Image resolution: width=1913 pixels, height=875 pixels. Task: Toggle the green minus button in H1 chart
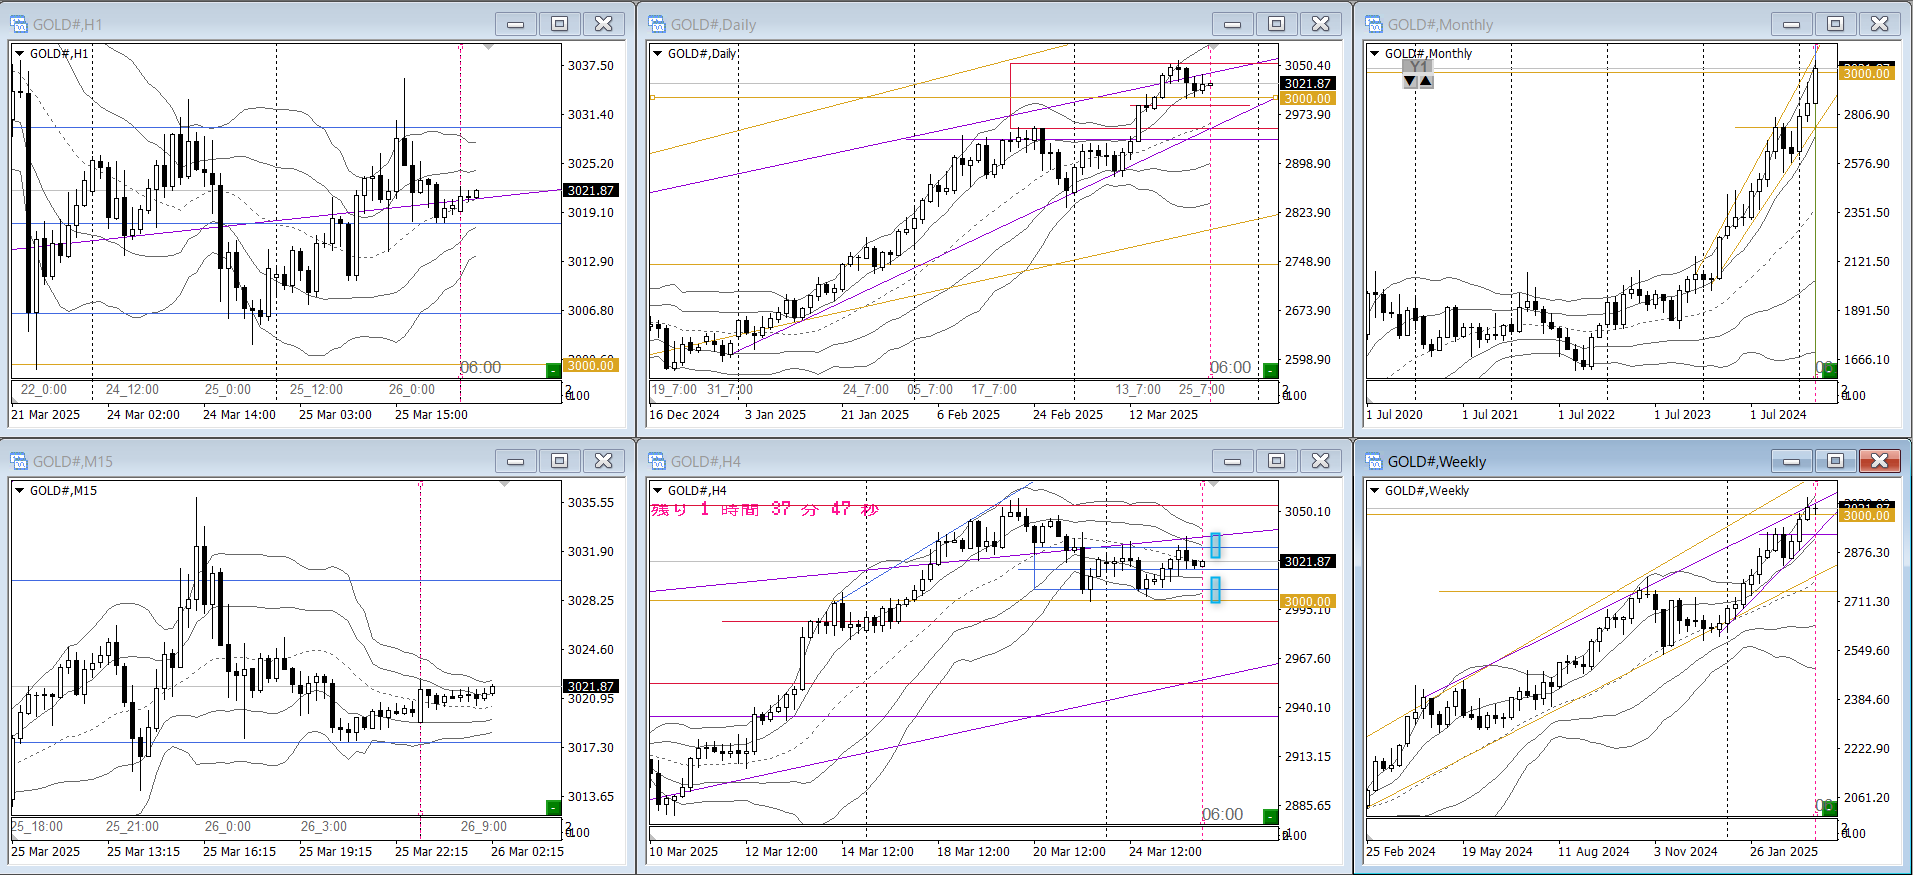point(553,371)
